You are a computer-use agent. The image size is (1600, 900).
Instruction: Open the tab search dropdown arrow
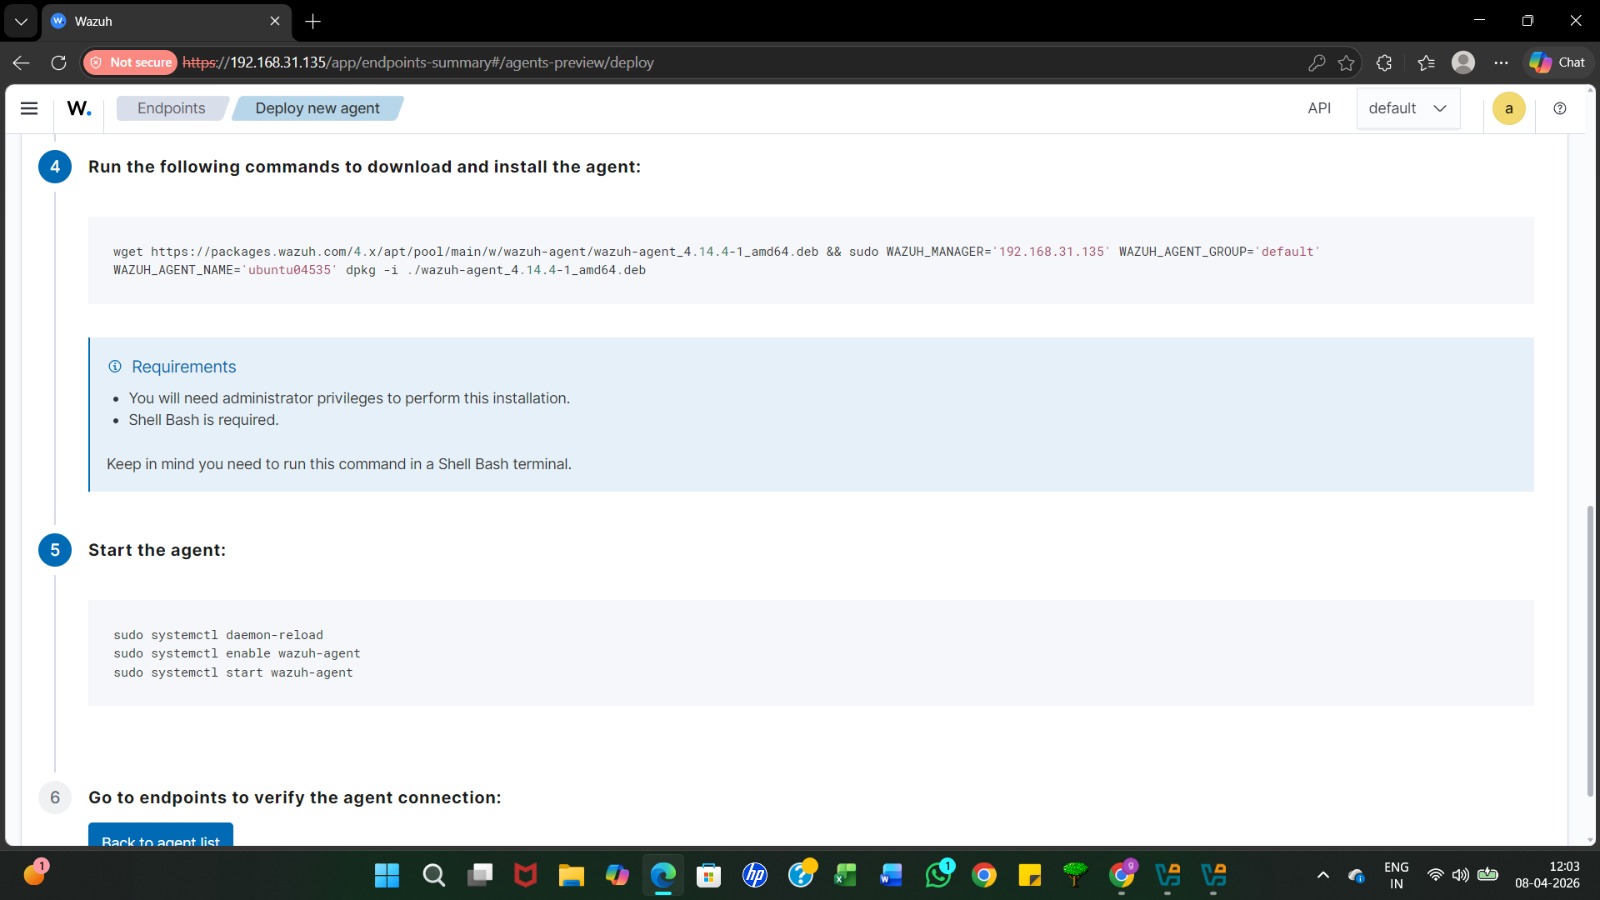[21, 21]
